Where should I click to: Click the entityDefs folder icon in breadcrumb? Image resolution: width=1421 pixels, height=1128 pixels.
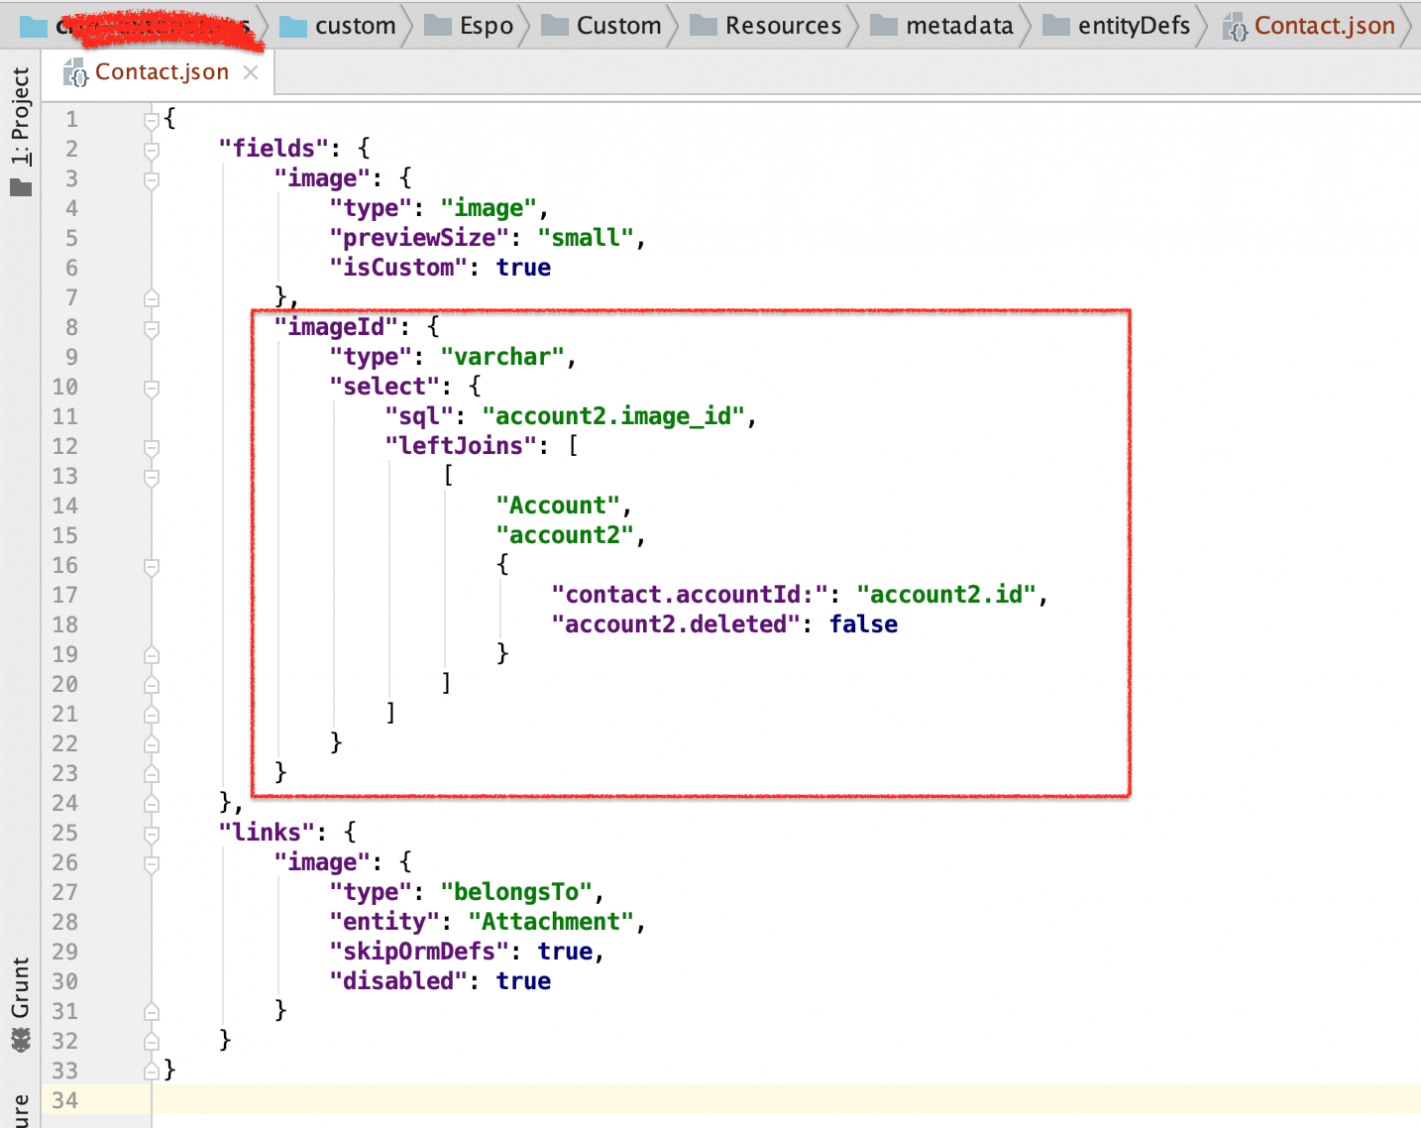[x=1056, y=26]
